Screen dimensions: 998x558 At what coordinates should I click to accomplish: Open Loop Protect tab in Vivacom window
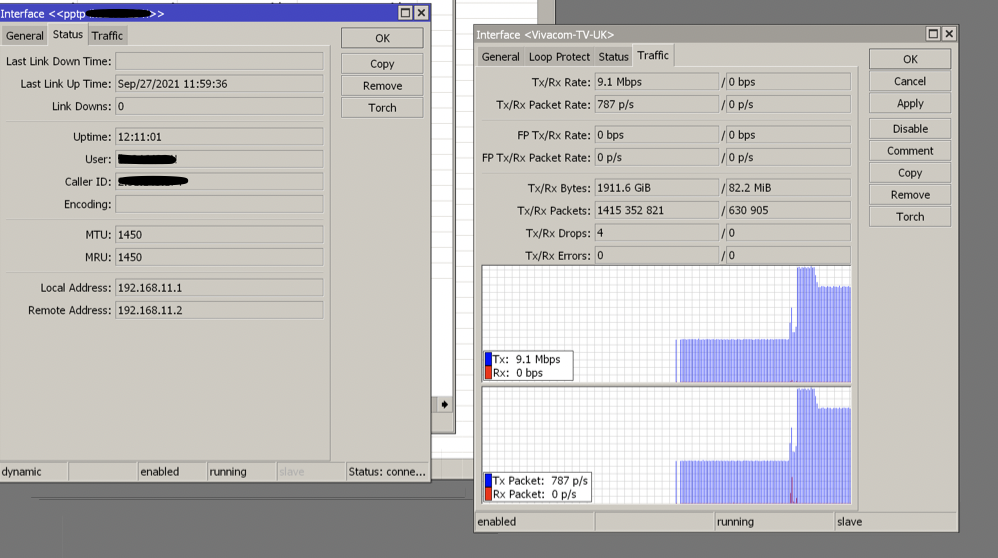(559, 57)
